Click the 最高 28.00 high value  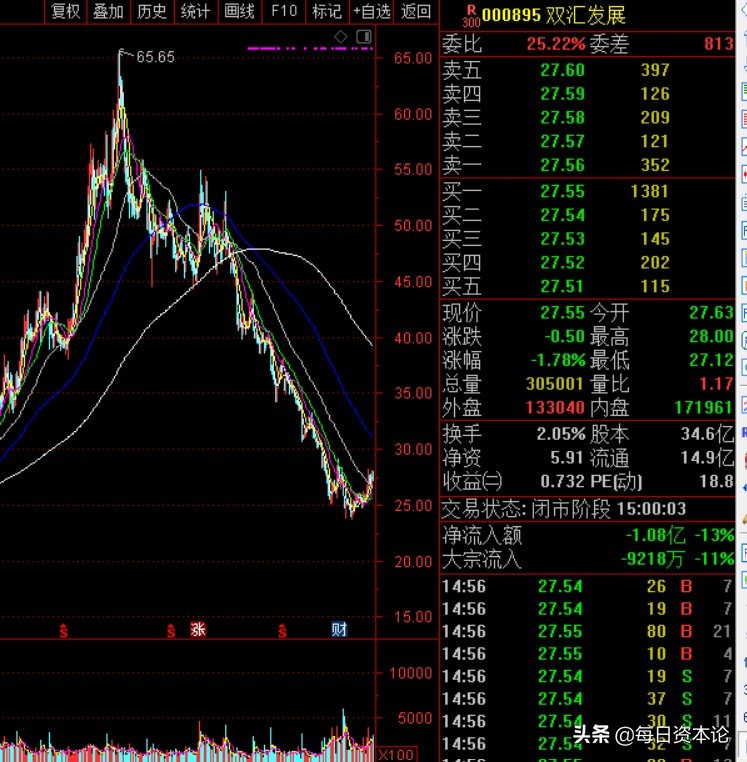(x=711, y=336)
